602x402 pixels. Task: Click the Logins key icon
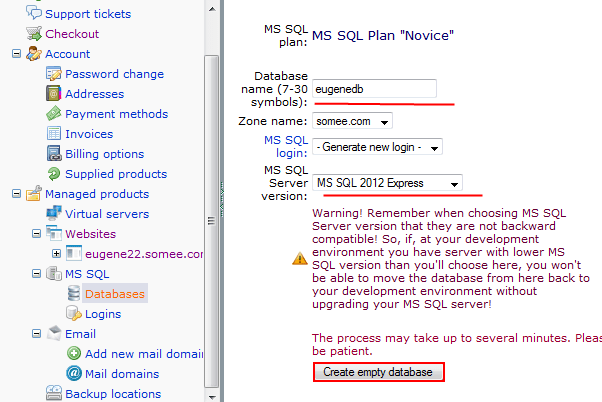pyautogui.click(x=74, y=313)
